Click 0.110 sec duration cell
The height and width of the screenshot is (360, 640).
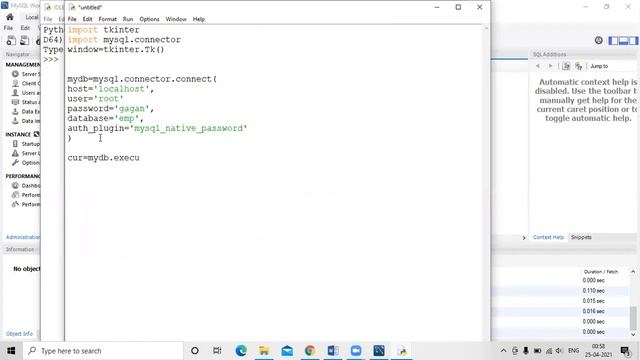coord(593,291)
